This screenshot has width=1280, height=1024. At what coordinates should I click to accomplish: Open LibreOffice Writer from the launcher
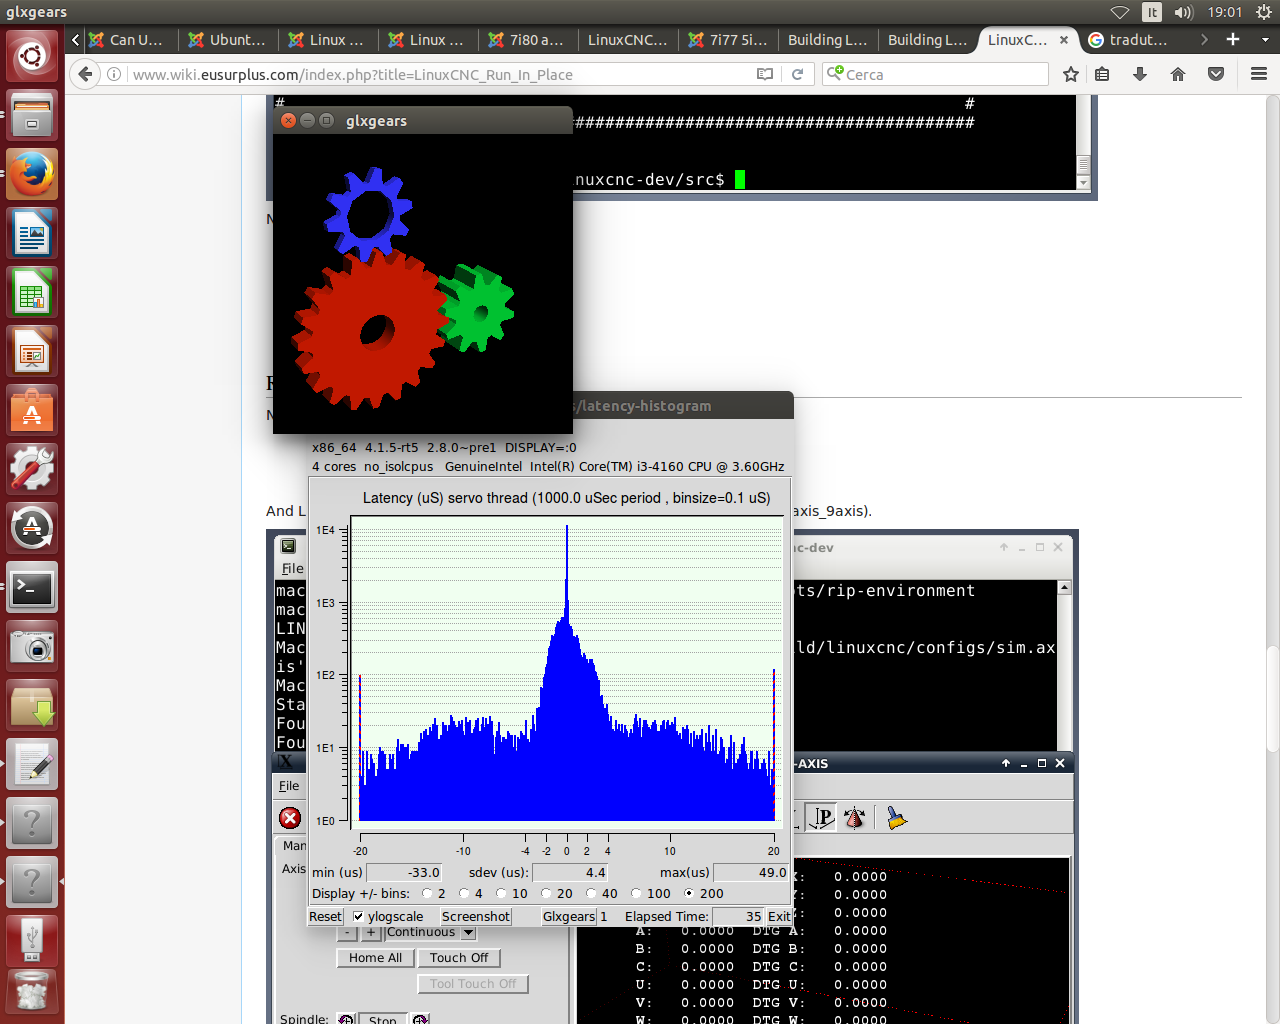(32, 233)
